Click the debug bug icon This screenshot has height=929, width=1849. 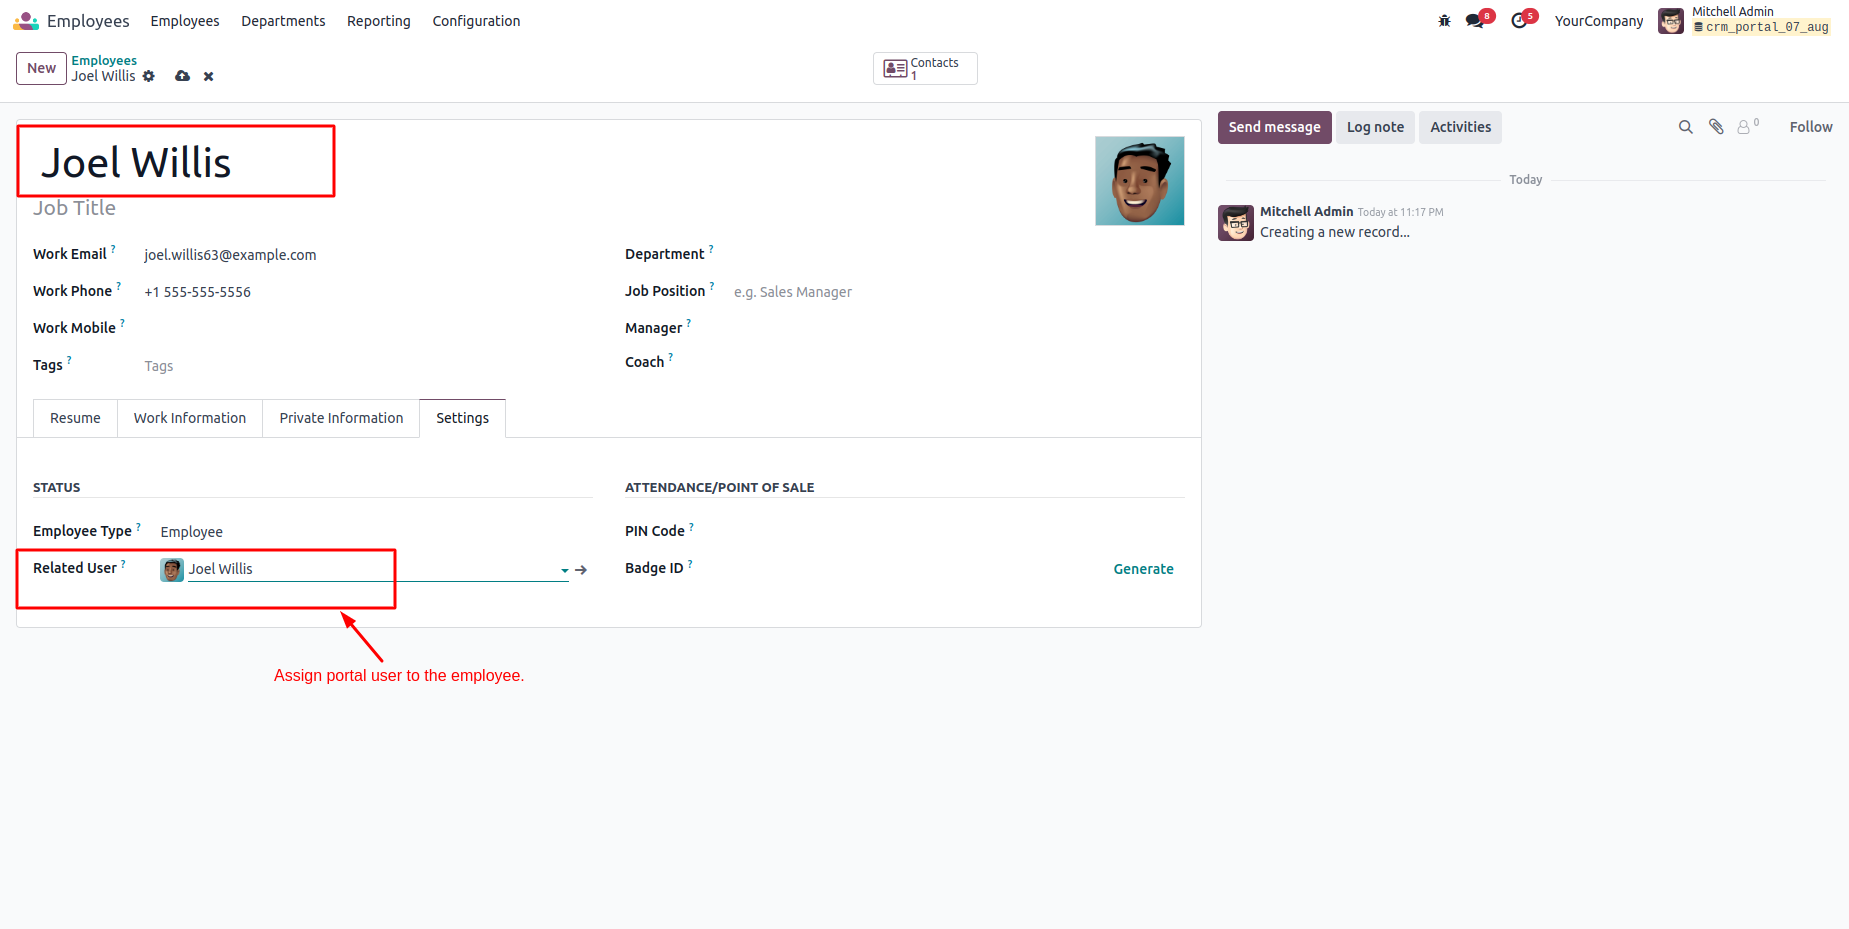(1444, 21)
